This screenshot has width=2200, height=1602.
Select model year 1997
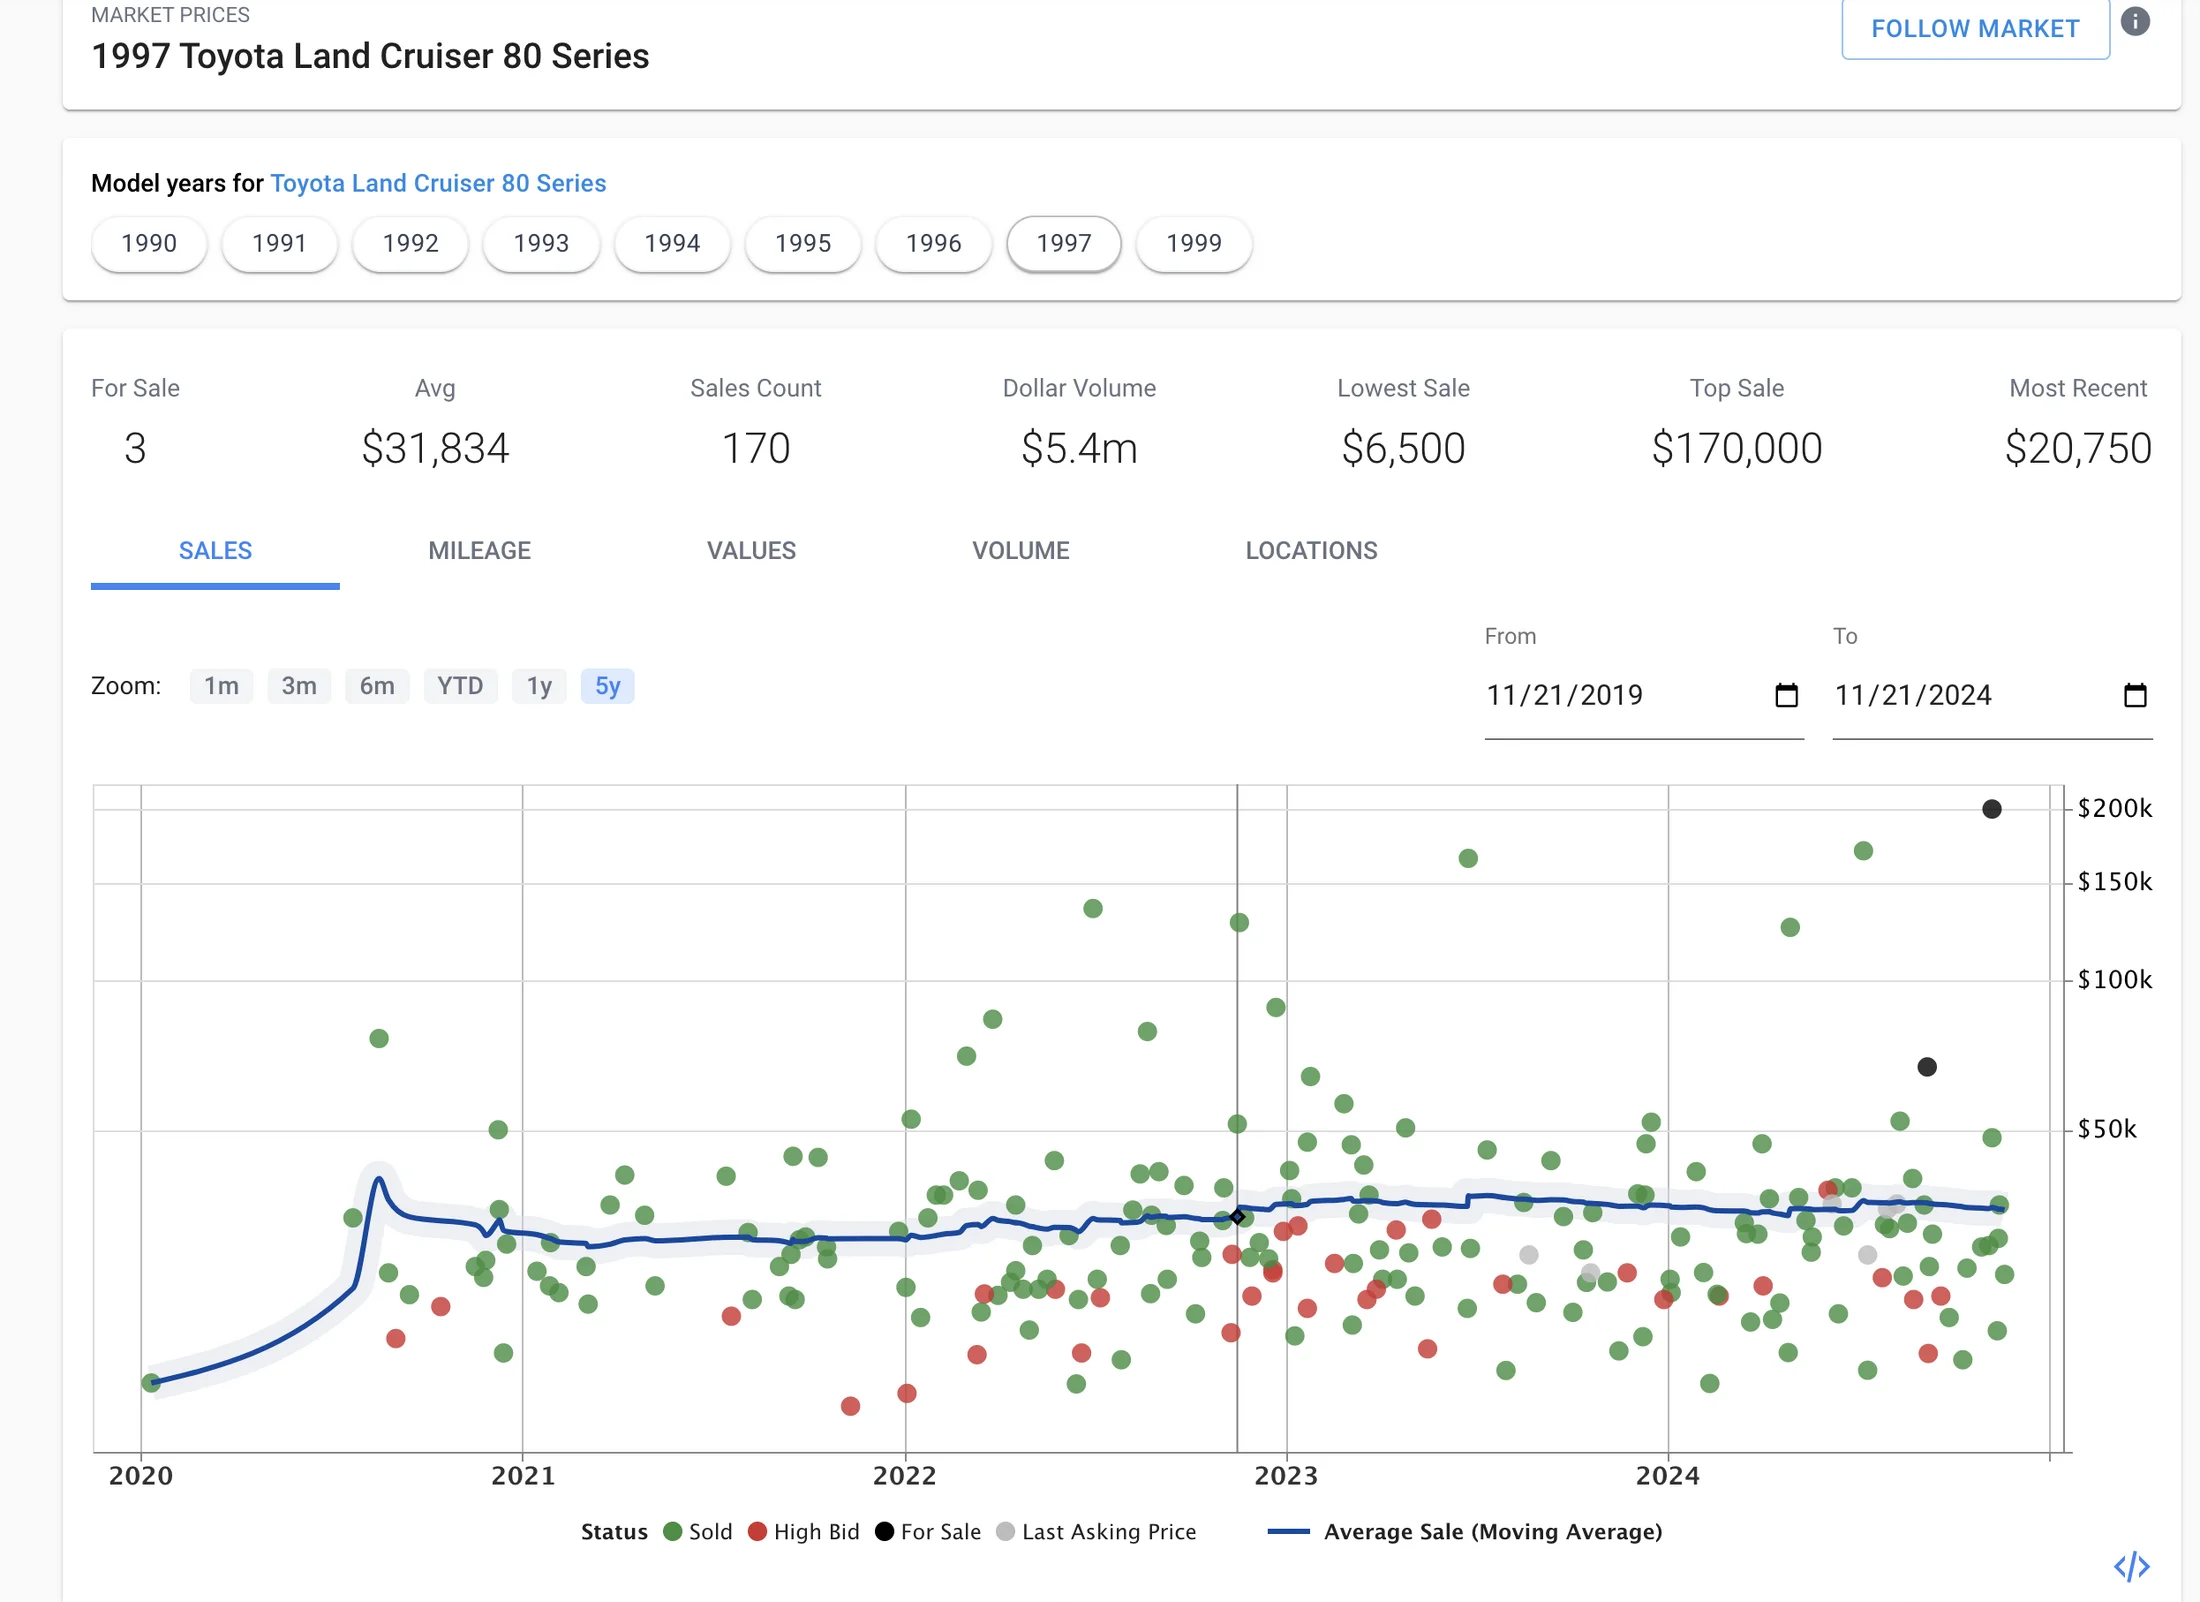tap(1064, 243)
